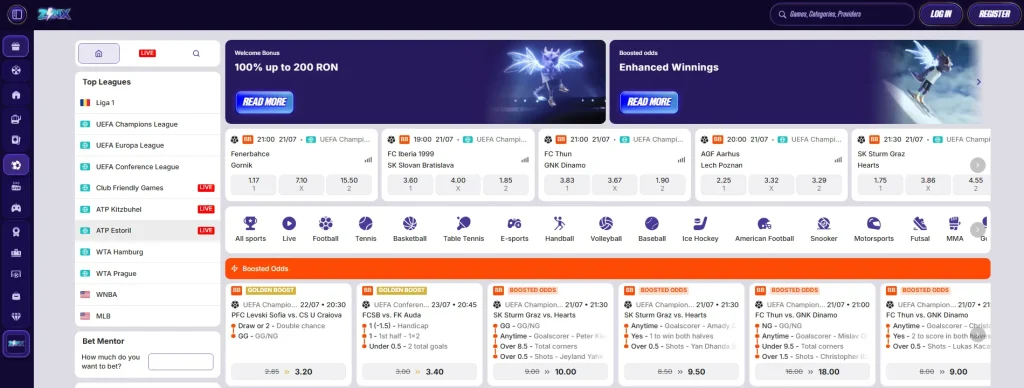The height and width of the screenshot is (388, 1024).
Task: Pick FC Thun win odds 3.83
Action: 568,184
